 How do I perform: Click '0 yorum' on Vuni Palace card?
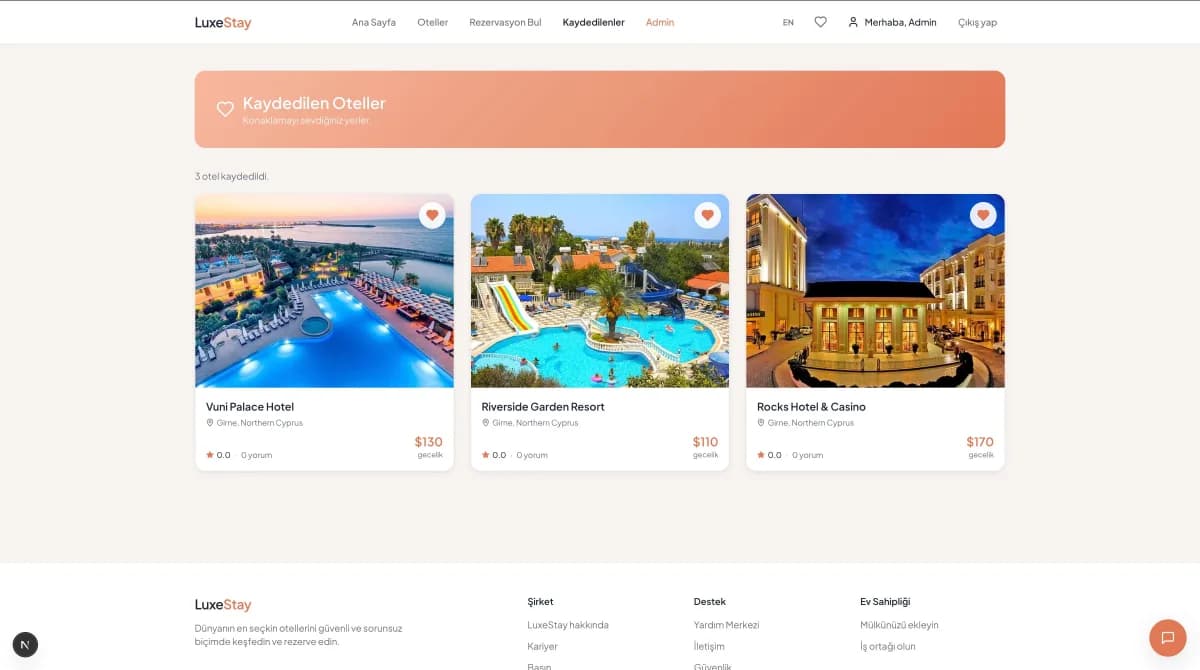[256, 455]
